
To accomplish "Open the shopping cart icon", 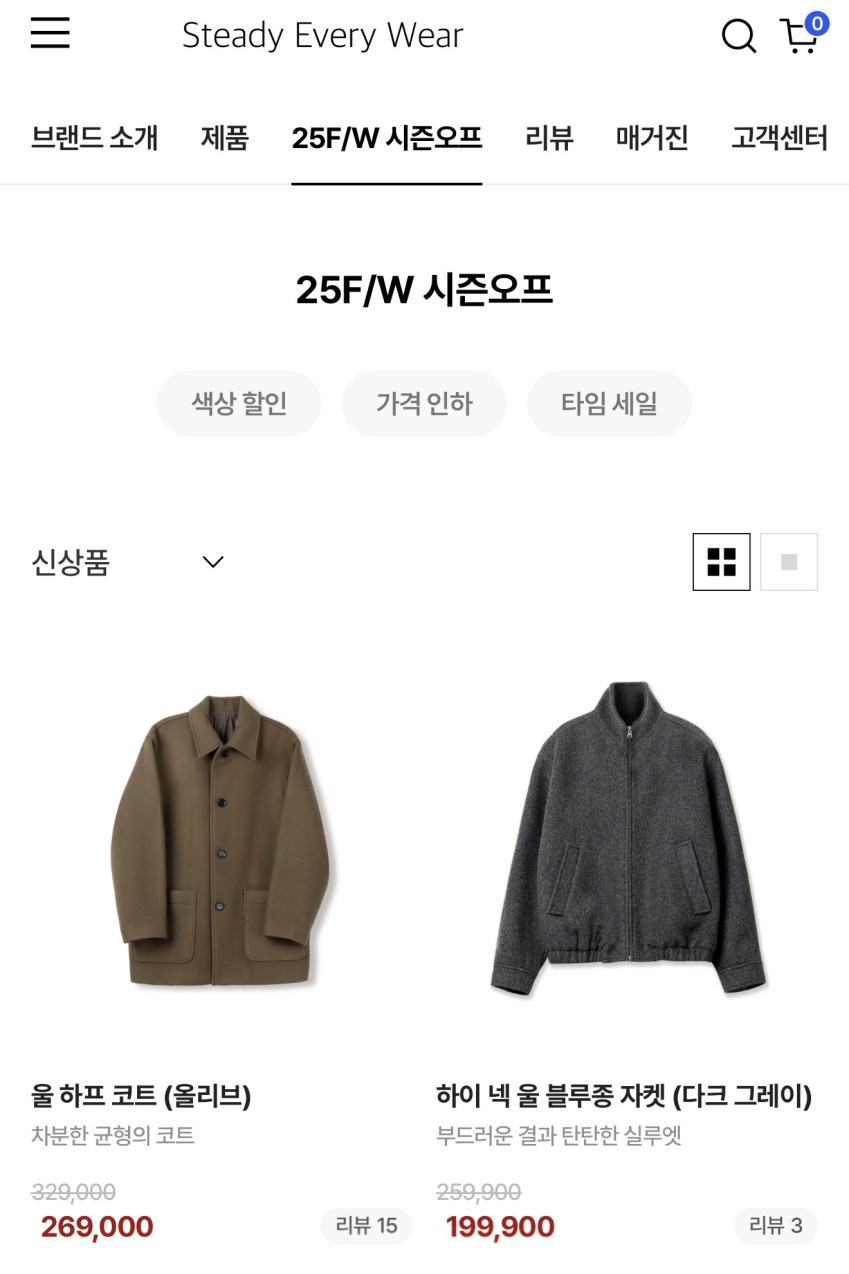I will point(799,36).
